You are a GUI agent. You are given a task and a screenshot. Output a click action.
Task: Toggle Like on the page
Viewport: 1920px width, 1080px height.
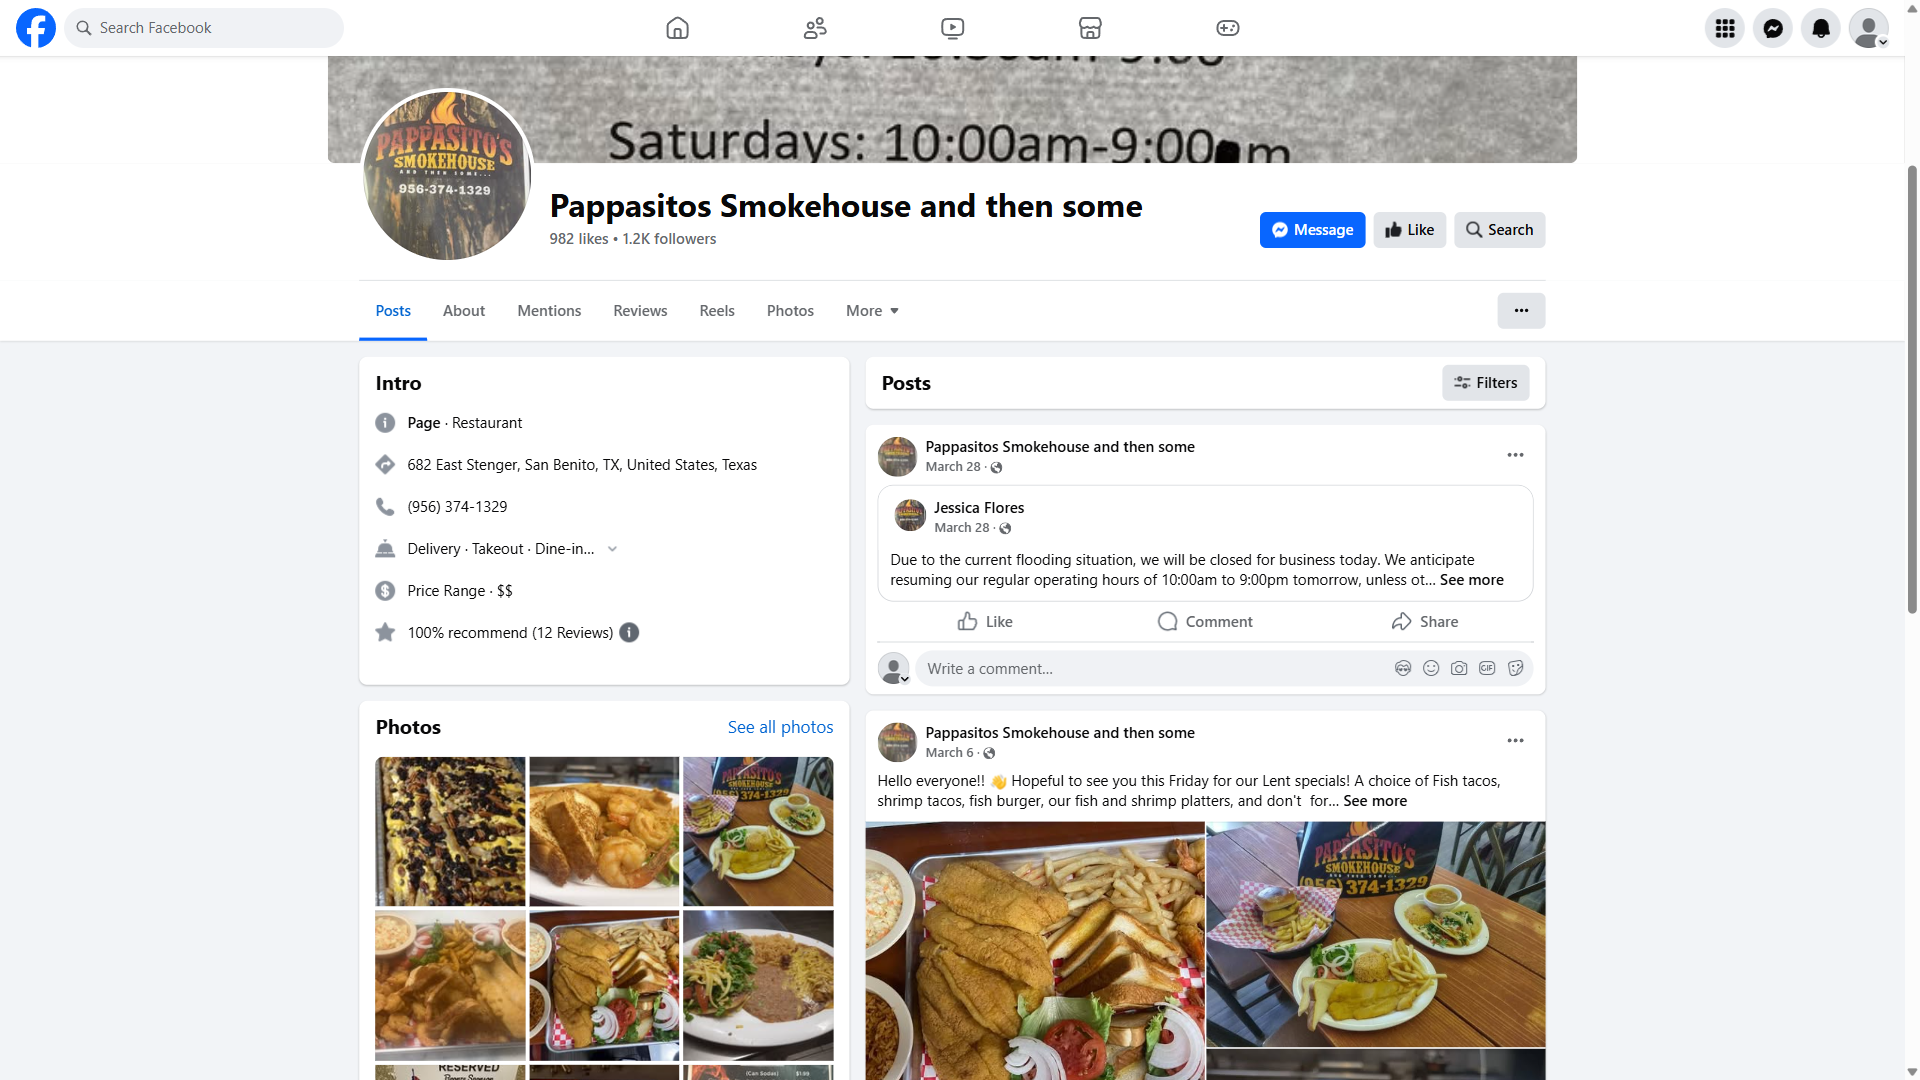1409,230
